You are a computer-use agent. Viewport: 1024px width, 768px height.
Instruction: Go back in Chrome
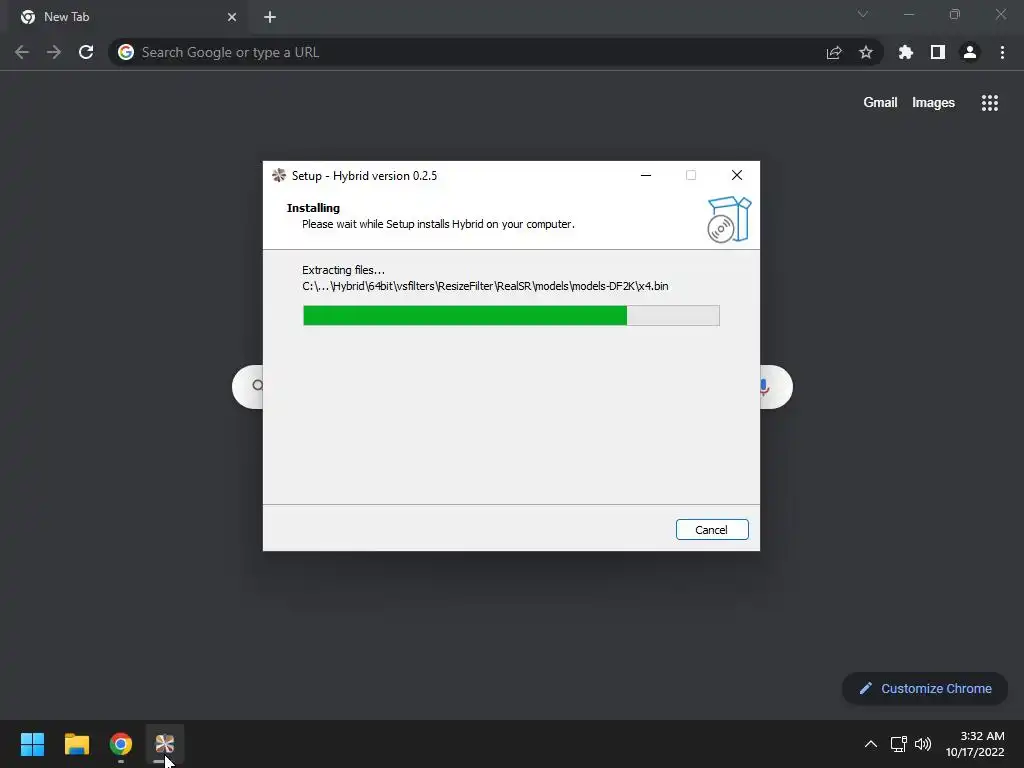(22, 52)
